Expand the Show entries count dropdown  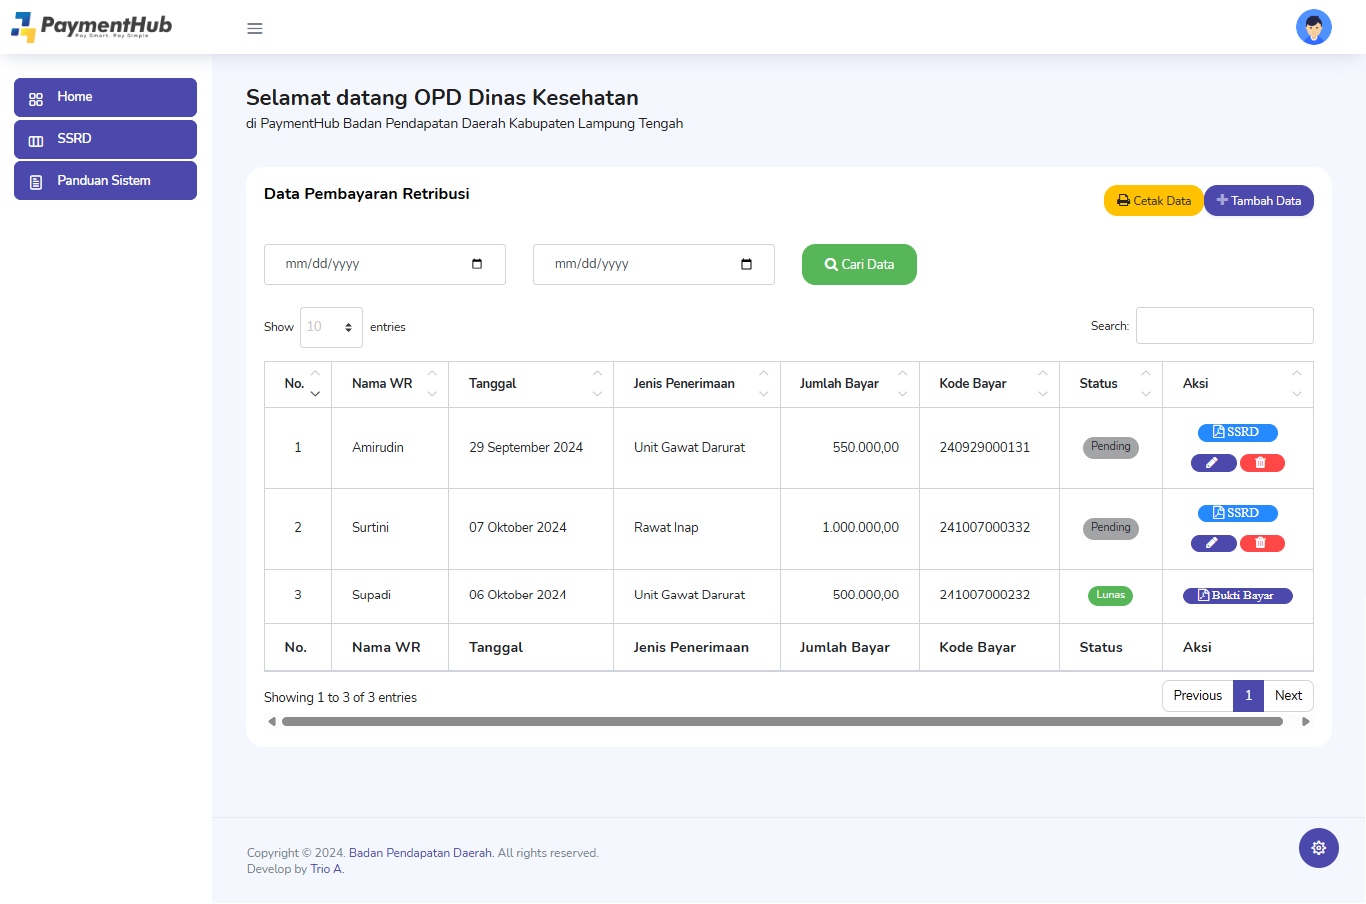(331, 327)
